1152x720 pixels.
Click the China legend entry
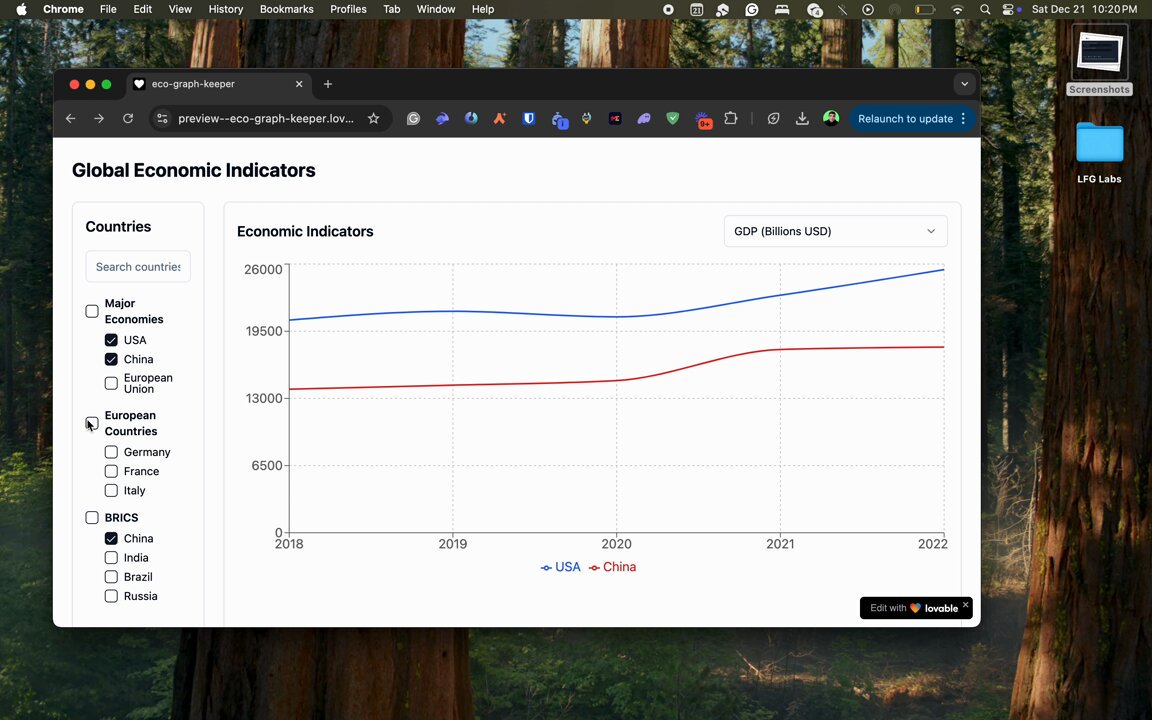coord(613,567)
